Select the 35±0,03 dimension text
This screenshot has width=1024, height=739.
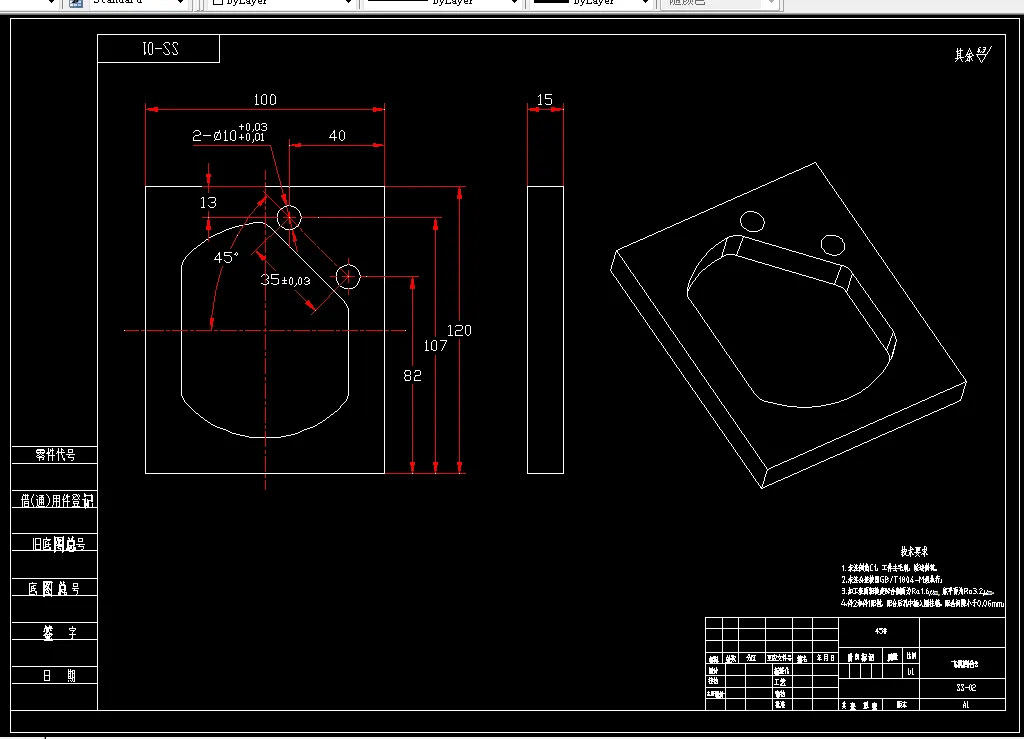tap(285, 280)
